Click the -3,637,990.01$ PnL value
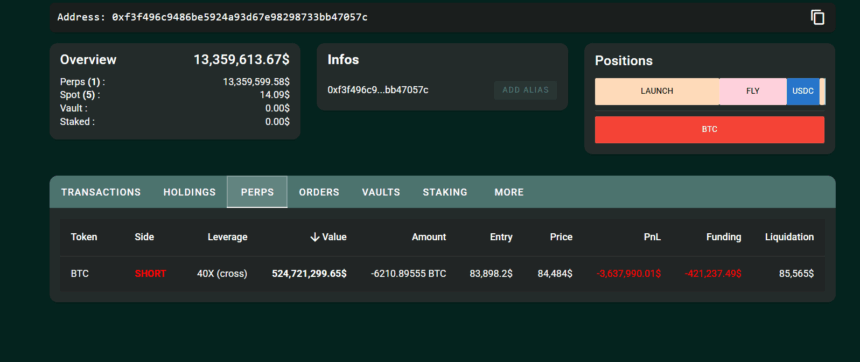The height and width of the screenshot is (362, 860). (x=629, y=273)
